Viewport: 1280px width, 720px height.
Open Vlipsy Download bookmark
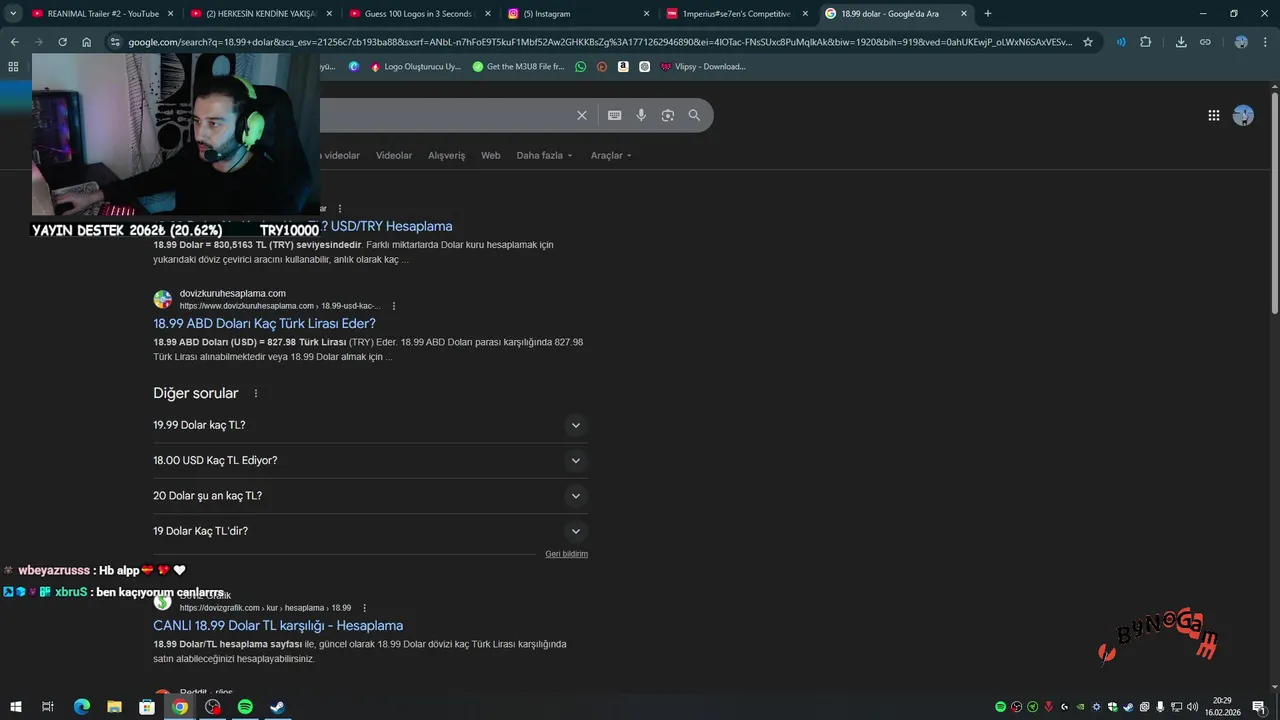coord(703,66)
